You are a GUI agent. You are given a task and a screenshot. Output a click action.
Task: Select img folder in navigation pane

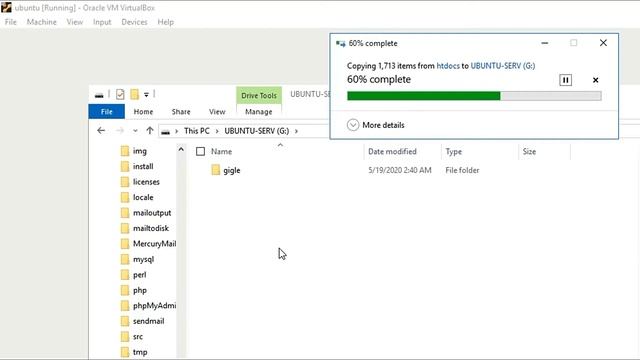tap(140, 151)
